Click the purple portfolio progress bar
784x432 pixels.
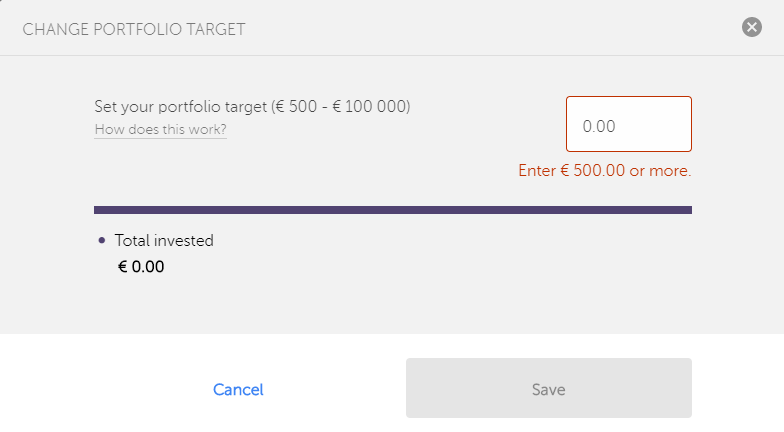click(x=392, y=210)
